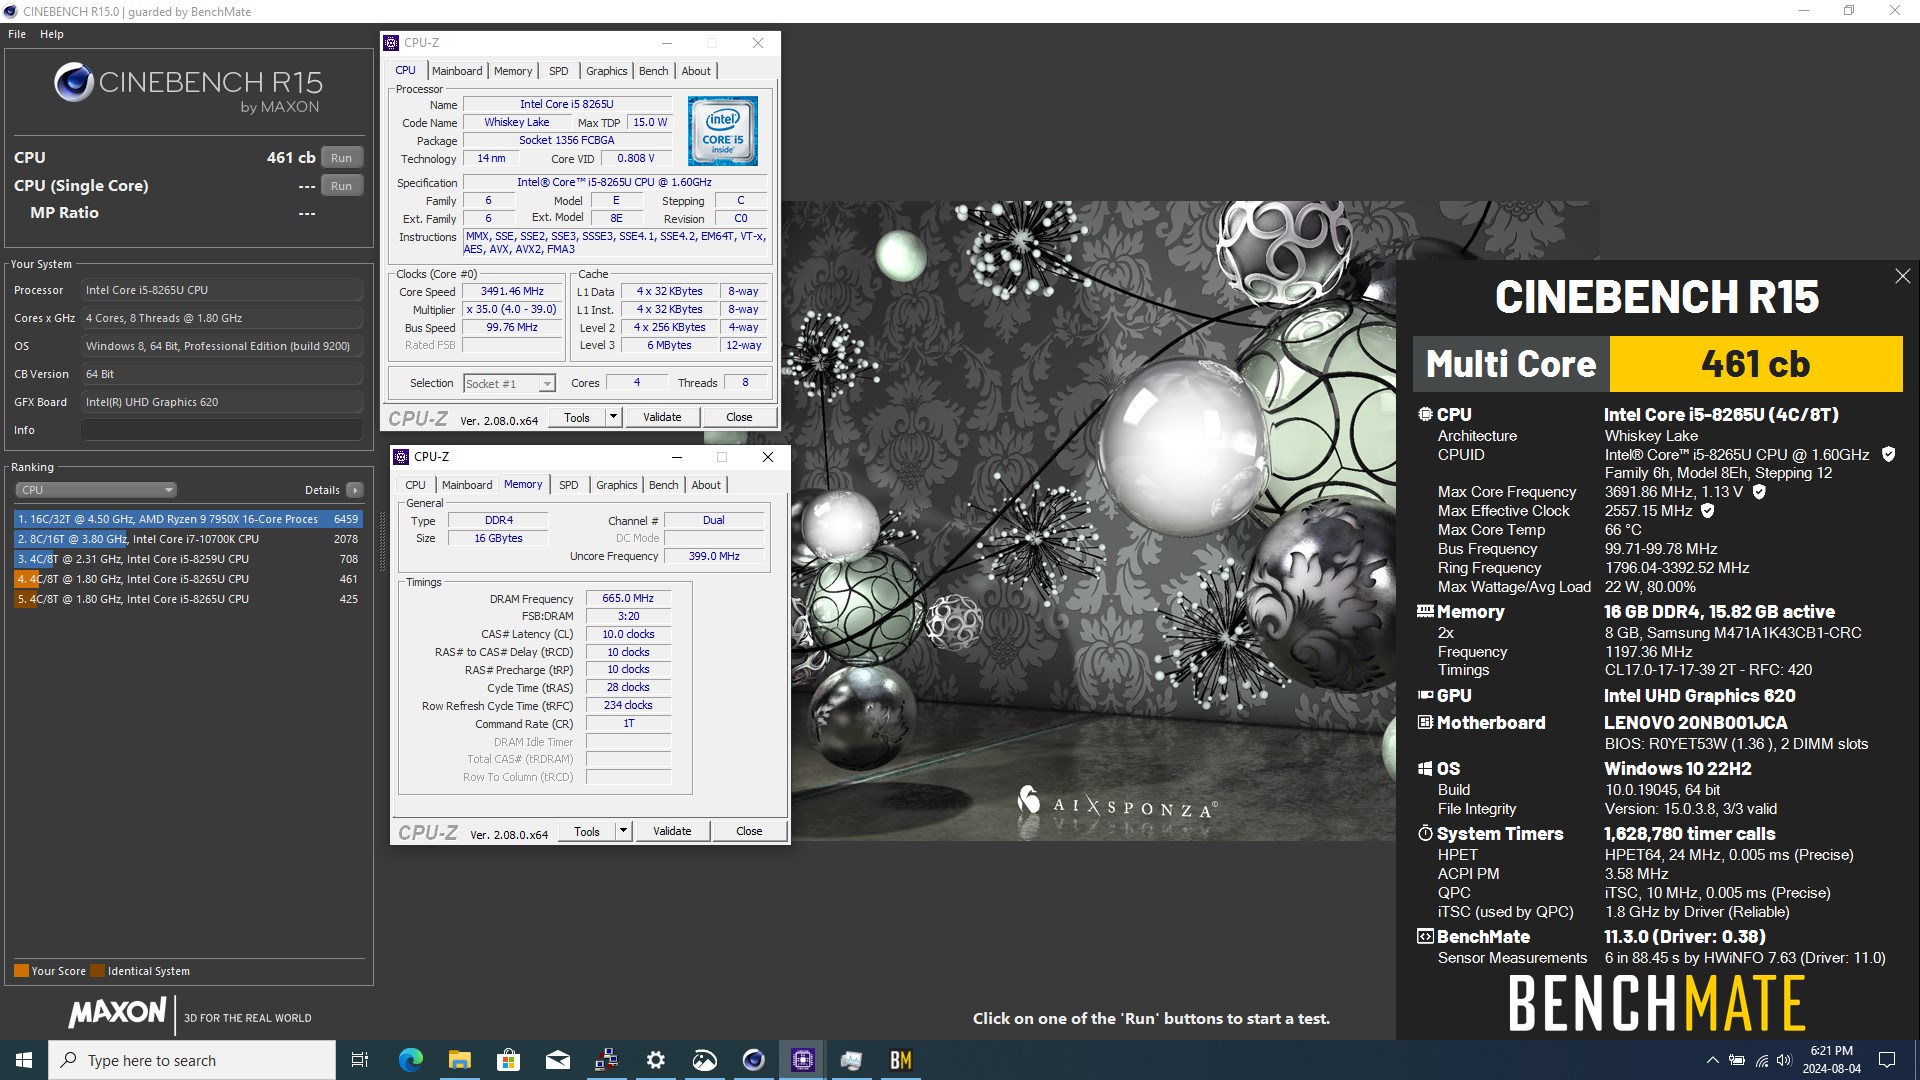
Task: Switch to BenchMate via taskbar BM icon
Action: [x=900, y=1060]
